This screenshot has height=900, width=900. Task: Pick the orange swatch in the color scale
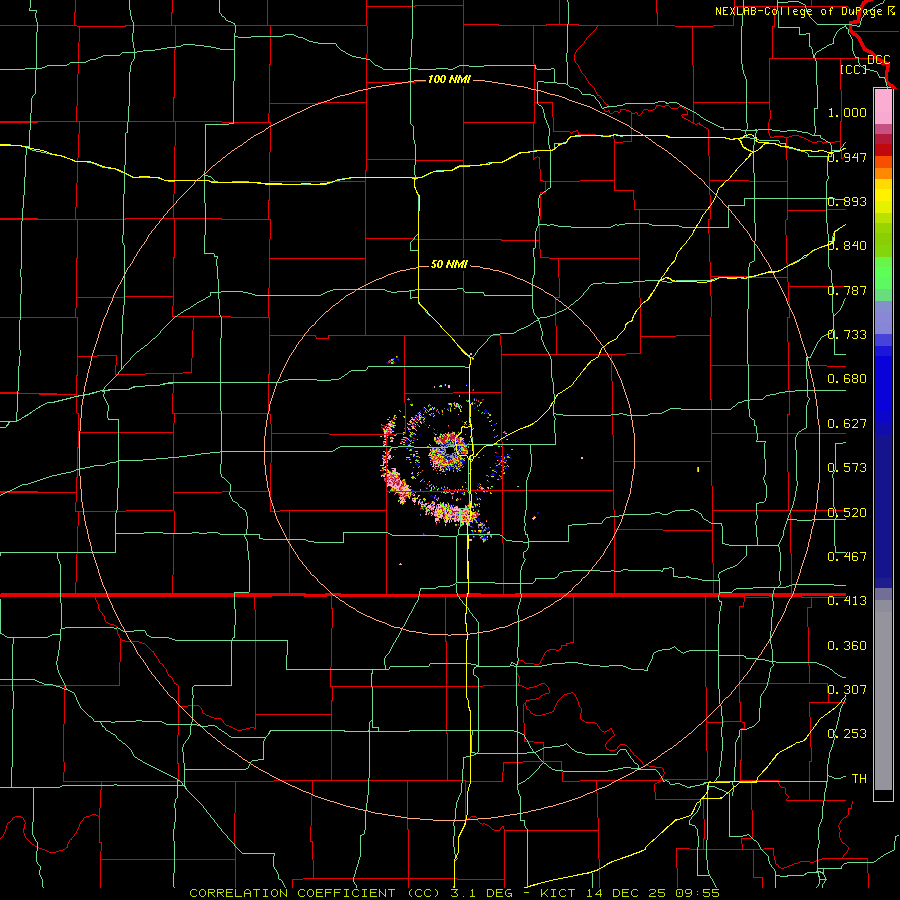(883, 173)
